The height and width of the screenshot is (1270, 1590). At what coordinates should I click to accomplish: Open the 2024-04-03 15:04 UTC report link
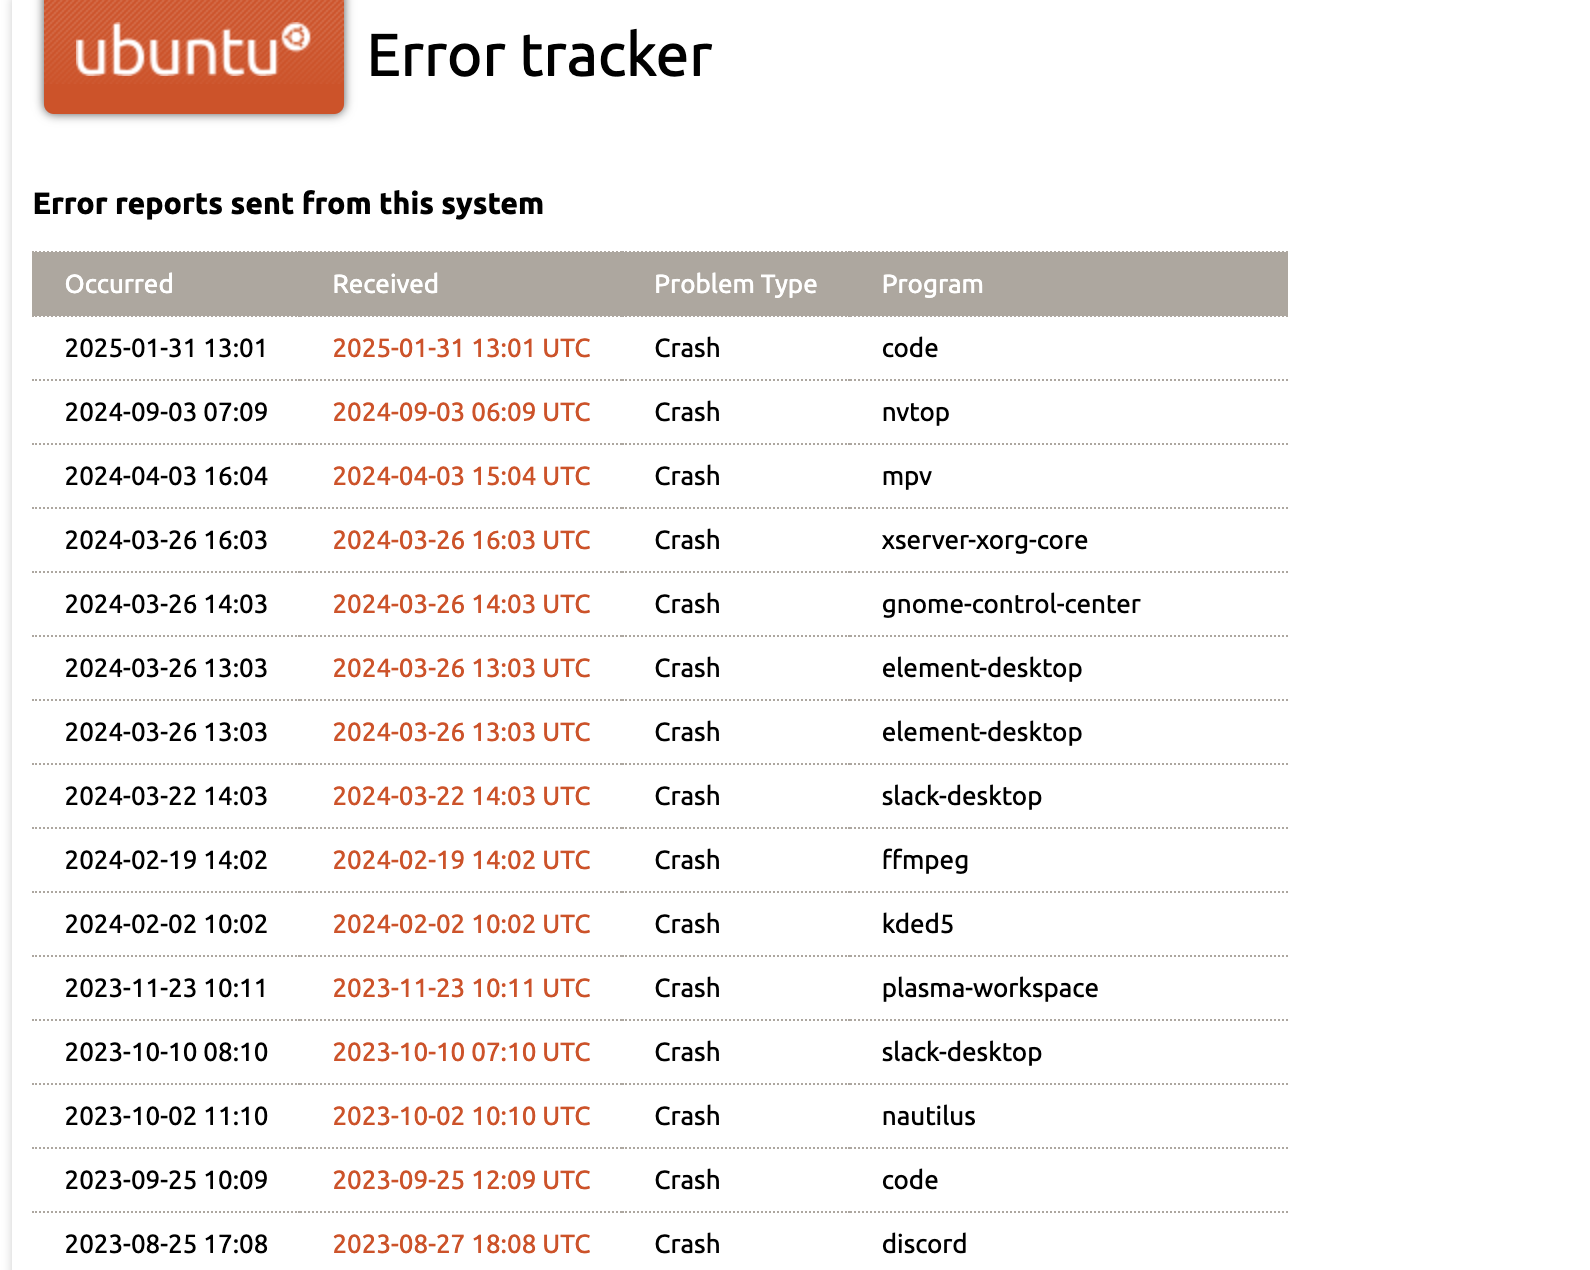click(x=461, y=476)
